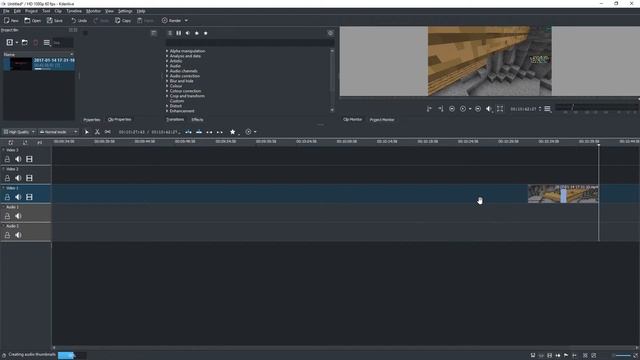Viewport: 640px width, 360px height.
Task: Open the Render dropdown arrow
Action: [187, 20]
